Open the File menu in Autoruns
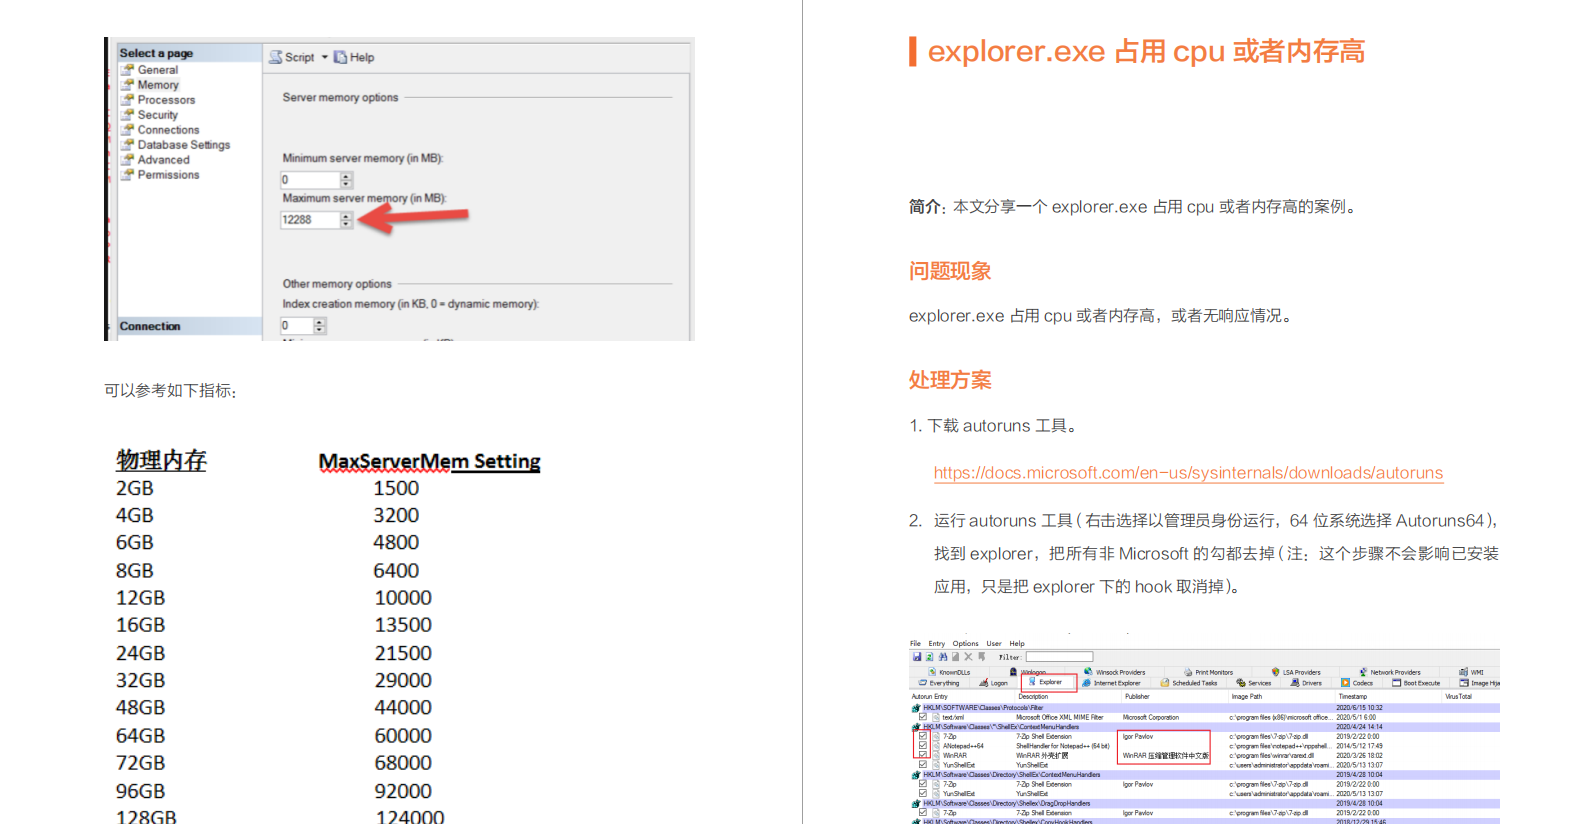 point(915,644)
